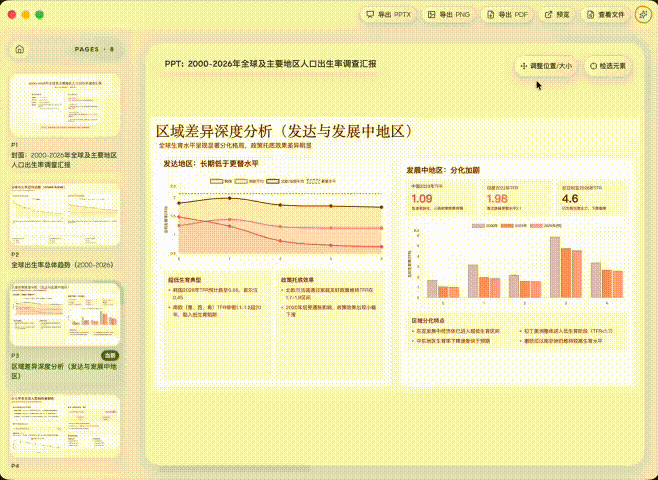Click the sparkle AI icon at top right
Viewport: 658px width, 480px height.
pyautogui.click(x=643, y=15)
